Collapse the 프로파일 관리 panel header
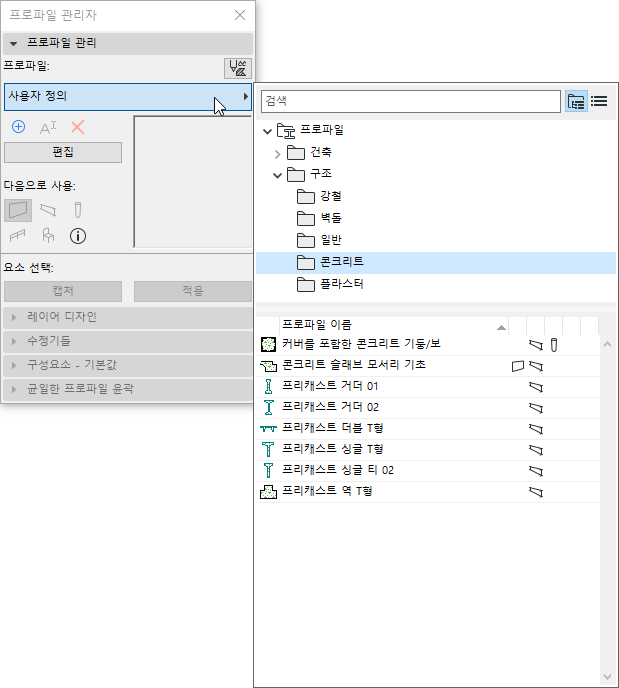 pyautogui.click(x=128, y=43)
